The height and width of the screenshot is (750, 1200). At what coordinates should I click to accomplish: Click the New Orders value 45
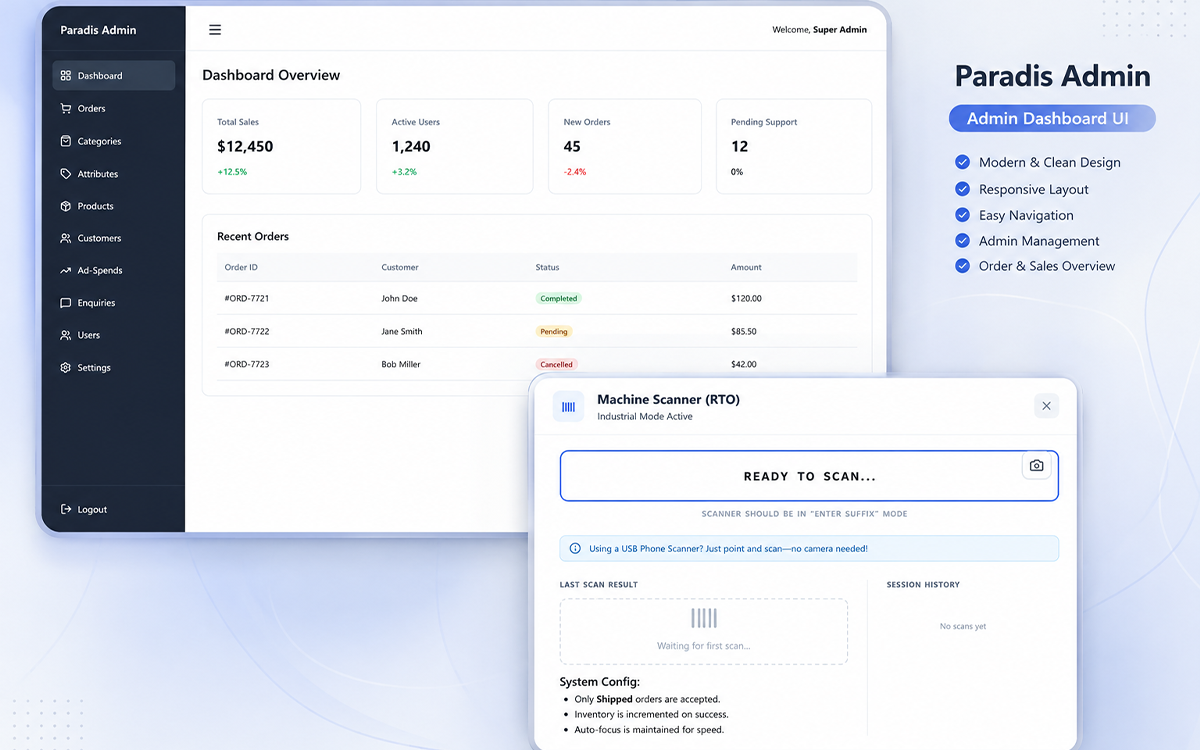click(572, 147)
